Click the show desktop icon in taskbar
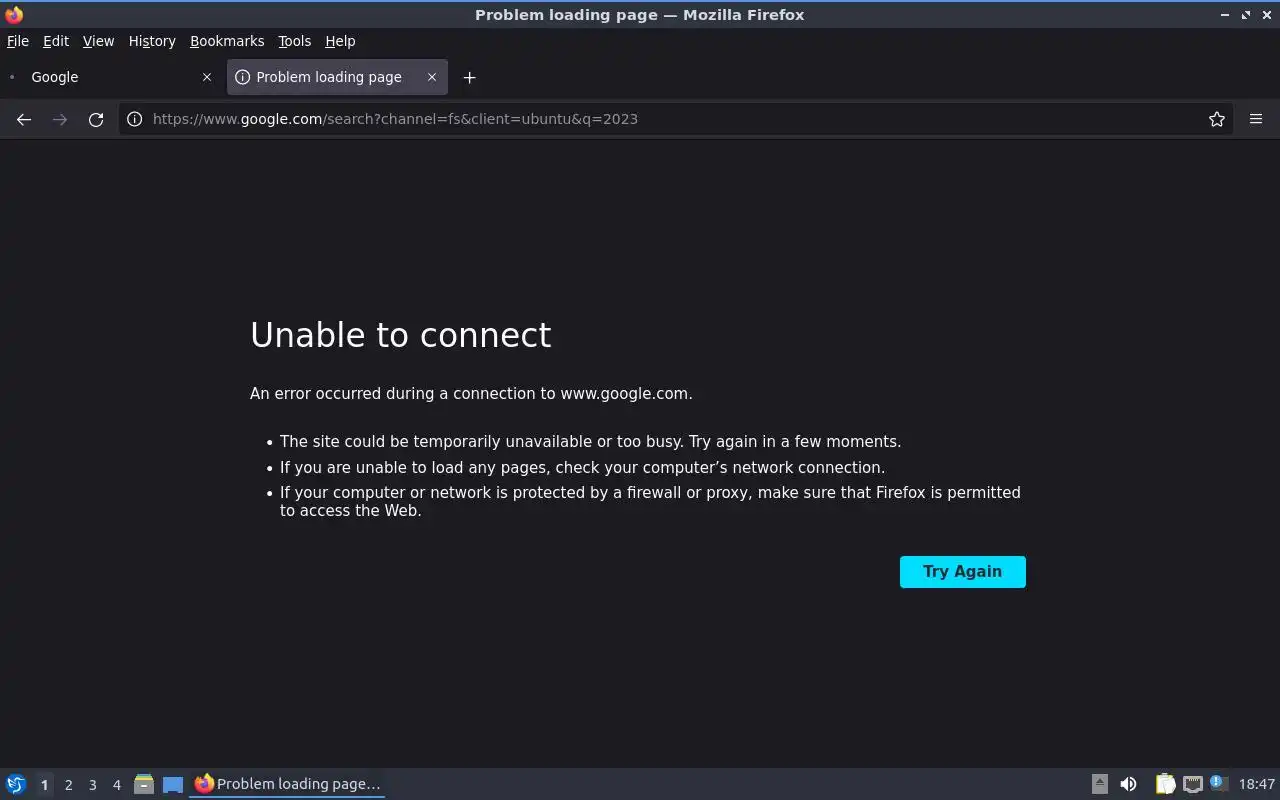 point(173,784)
